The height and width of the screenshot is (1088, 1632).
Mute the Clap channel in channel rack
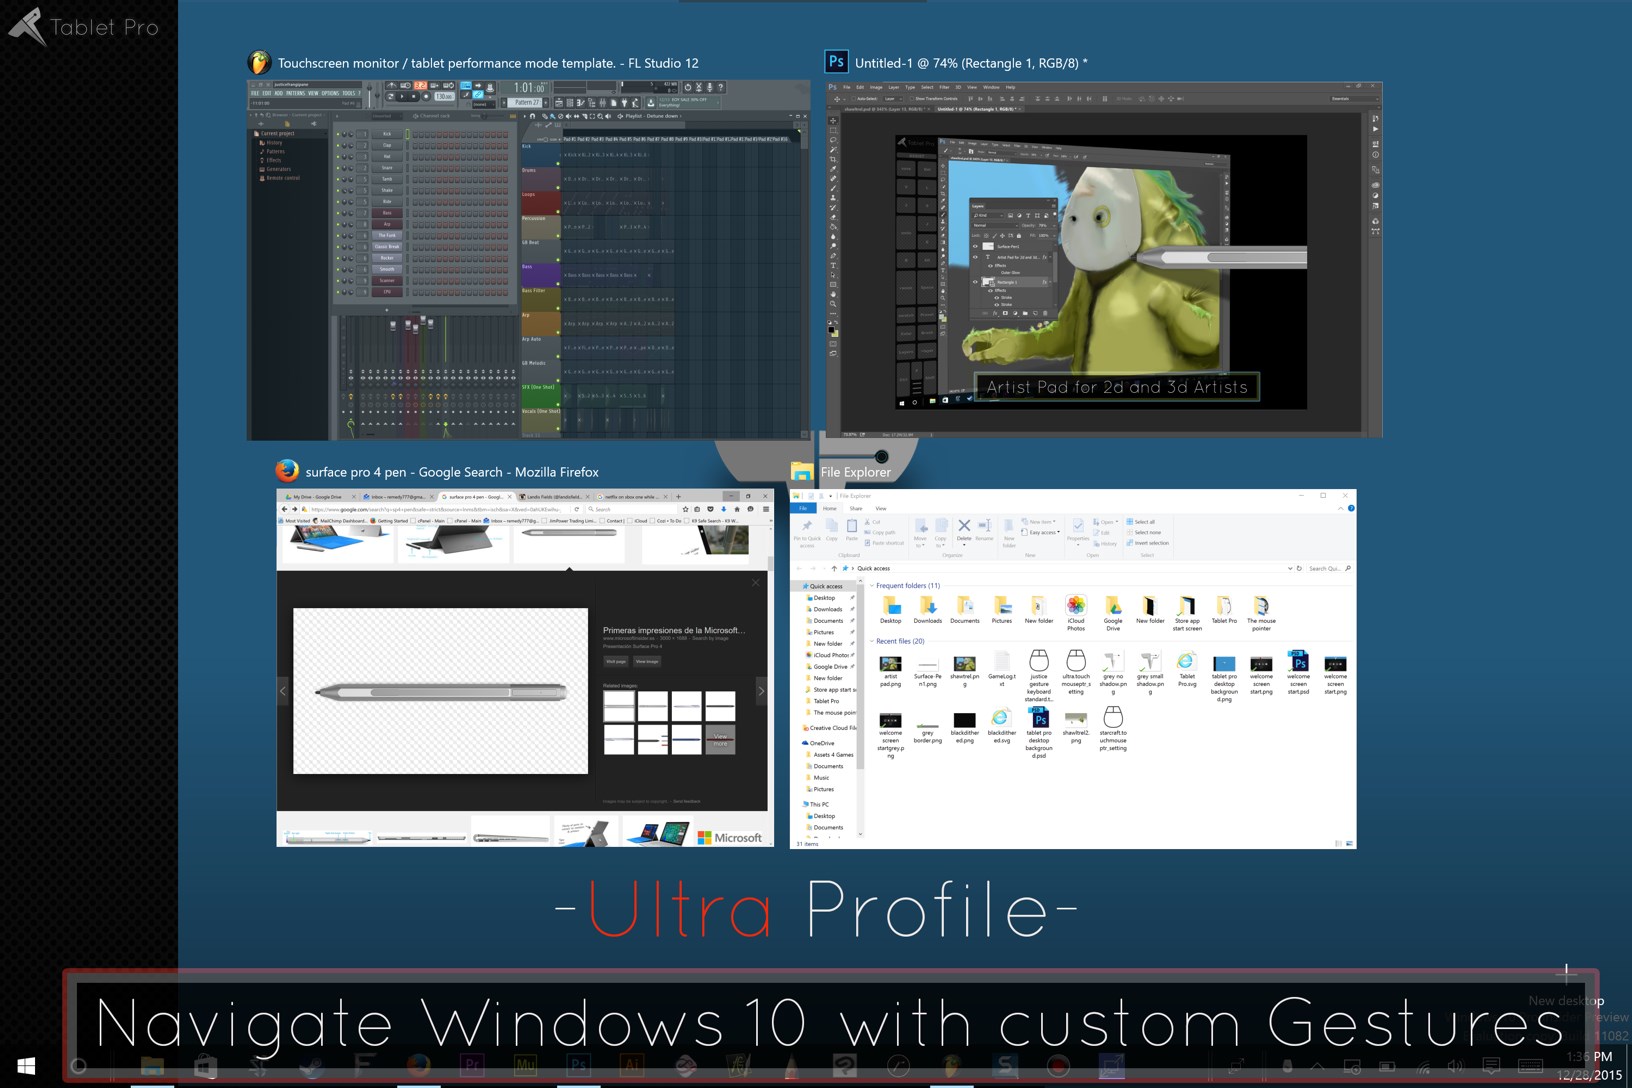[338, 145]
